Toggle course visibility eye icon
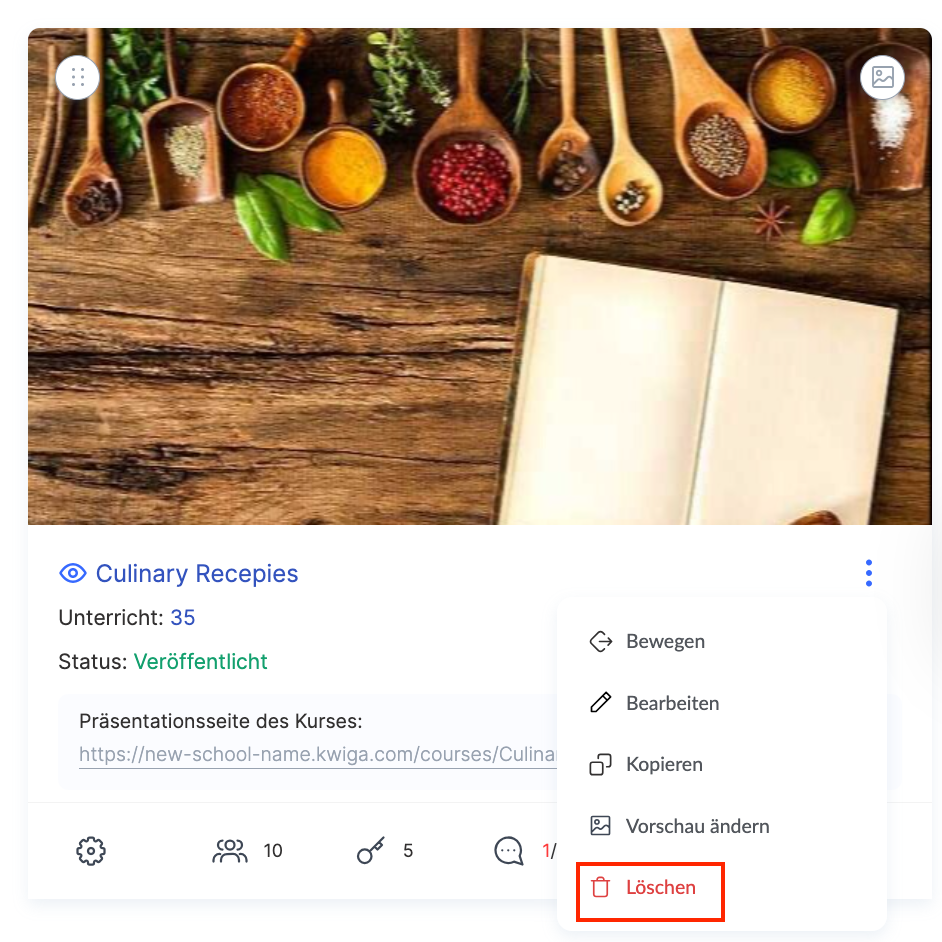This screenshot has width=942, height=942. (x=73, y=573)
